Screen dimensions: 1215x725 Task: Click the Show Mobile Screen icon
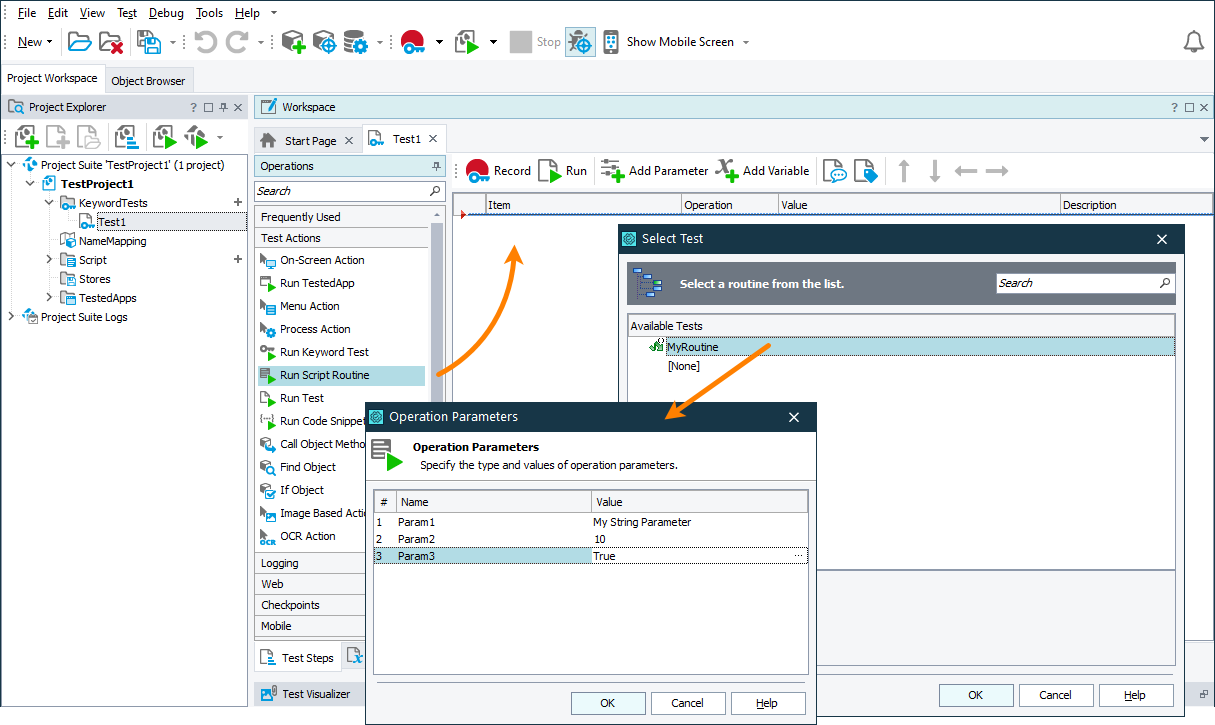[610, 42]
